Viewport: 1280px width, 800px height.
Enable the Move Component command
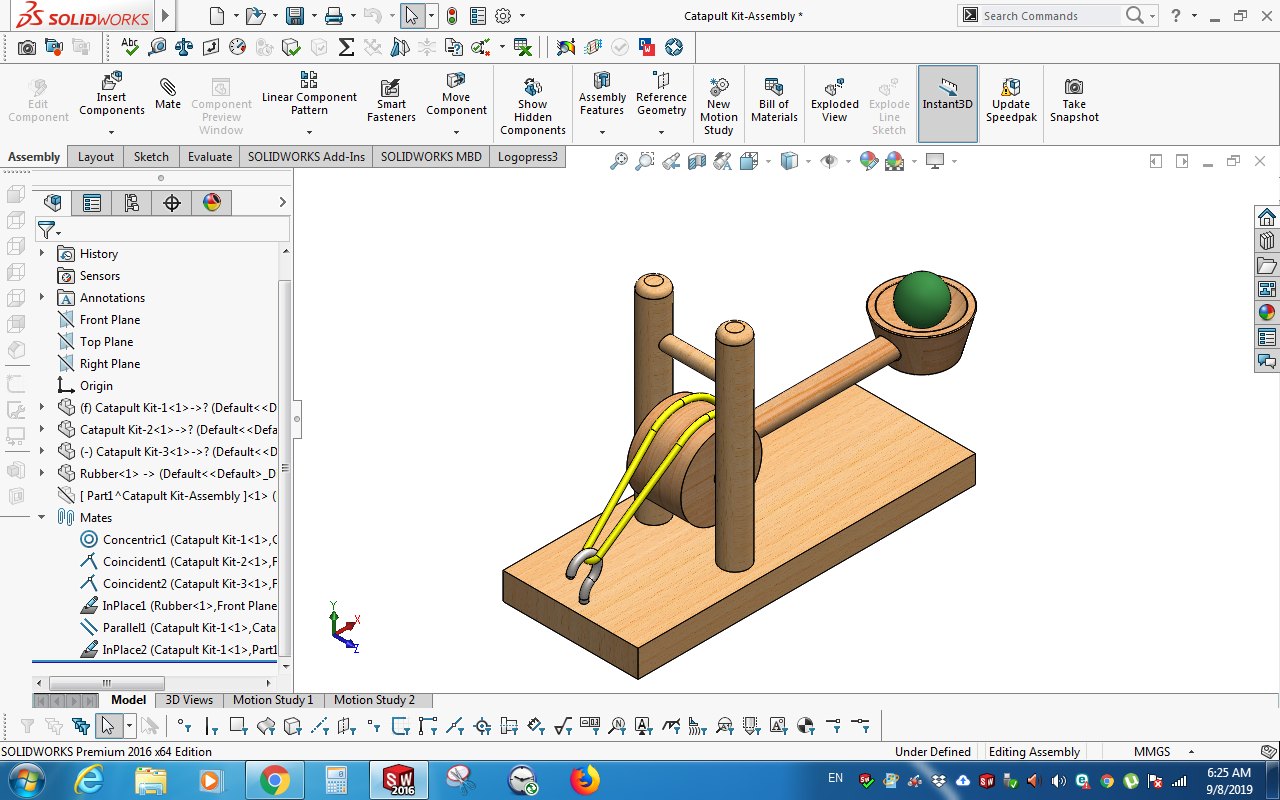(x=456, y=97)
